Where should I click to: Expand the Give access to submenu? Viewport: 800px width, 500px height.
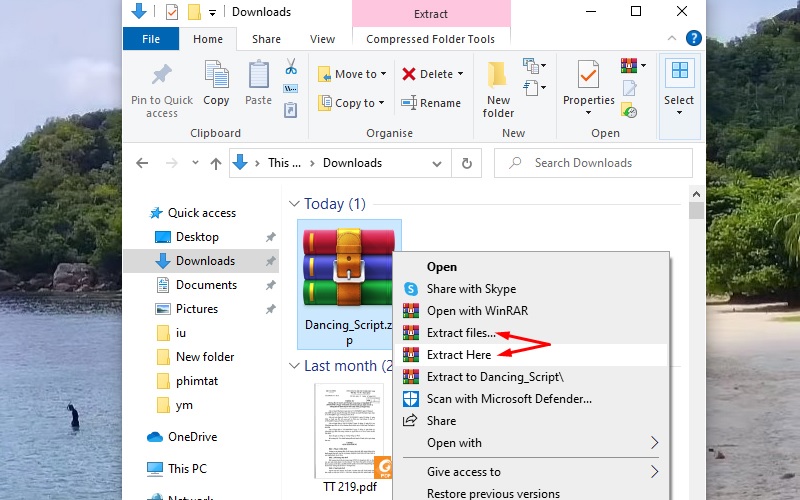tap(531, 472)
